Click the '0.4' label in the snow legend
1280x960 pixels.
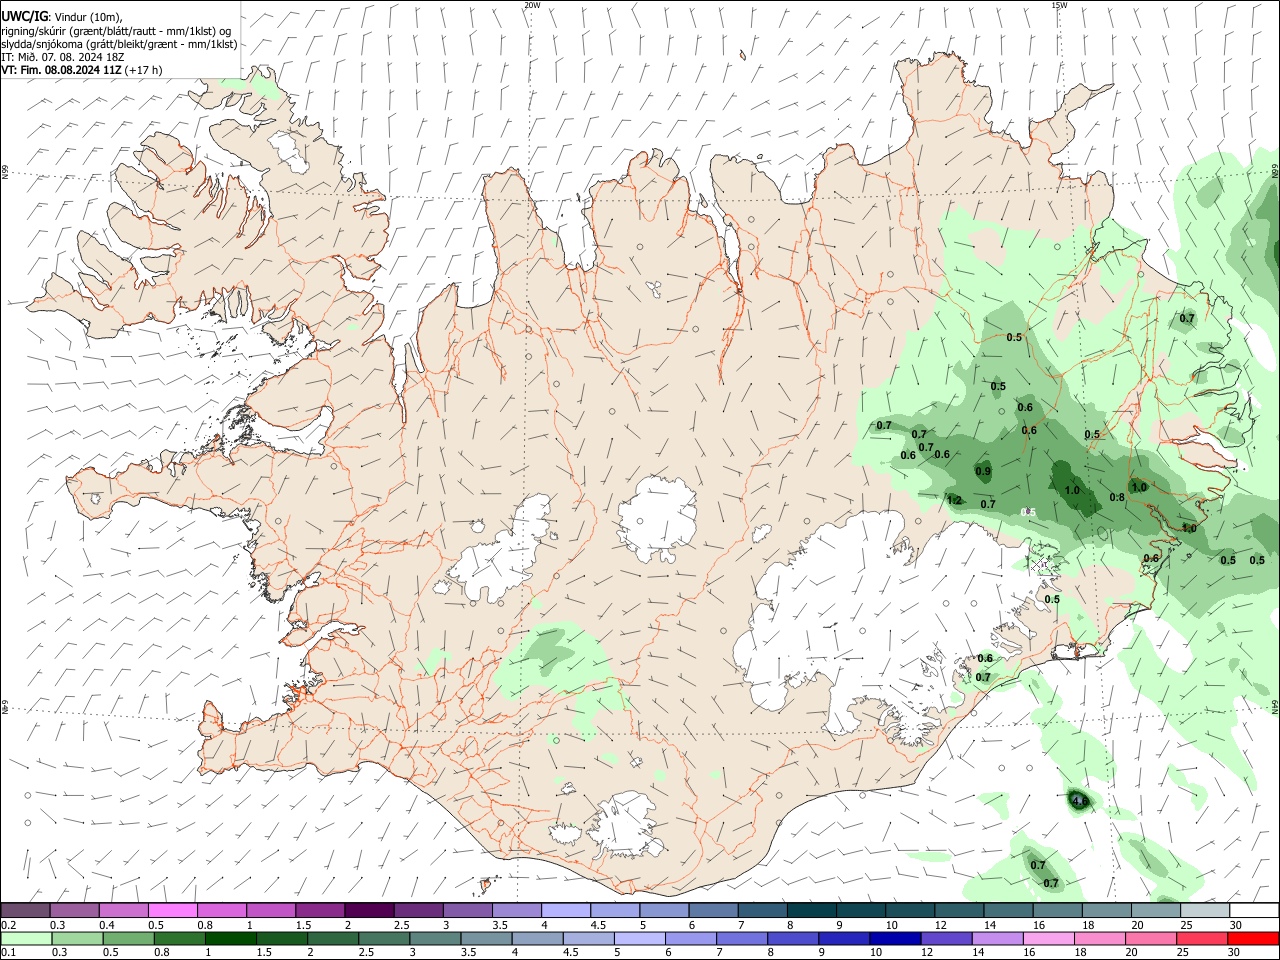(x=107, y=925)
